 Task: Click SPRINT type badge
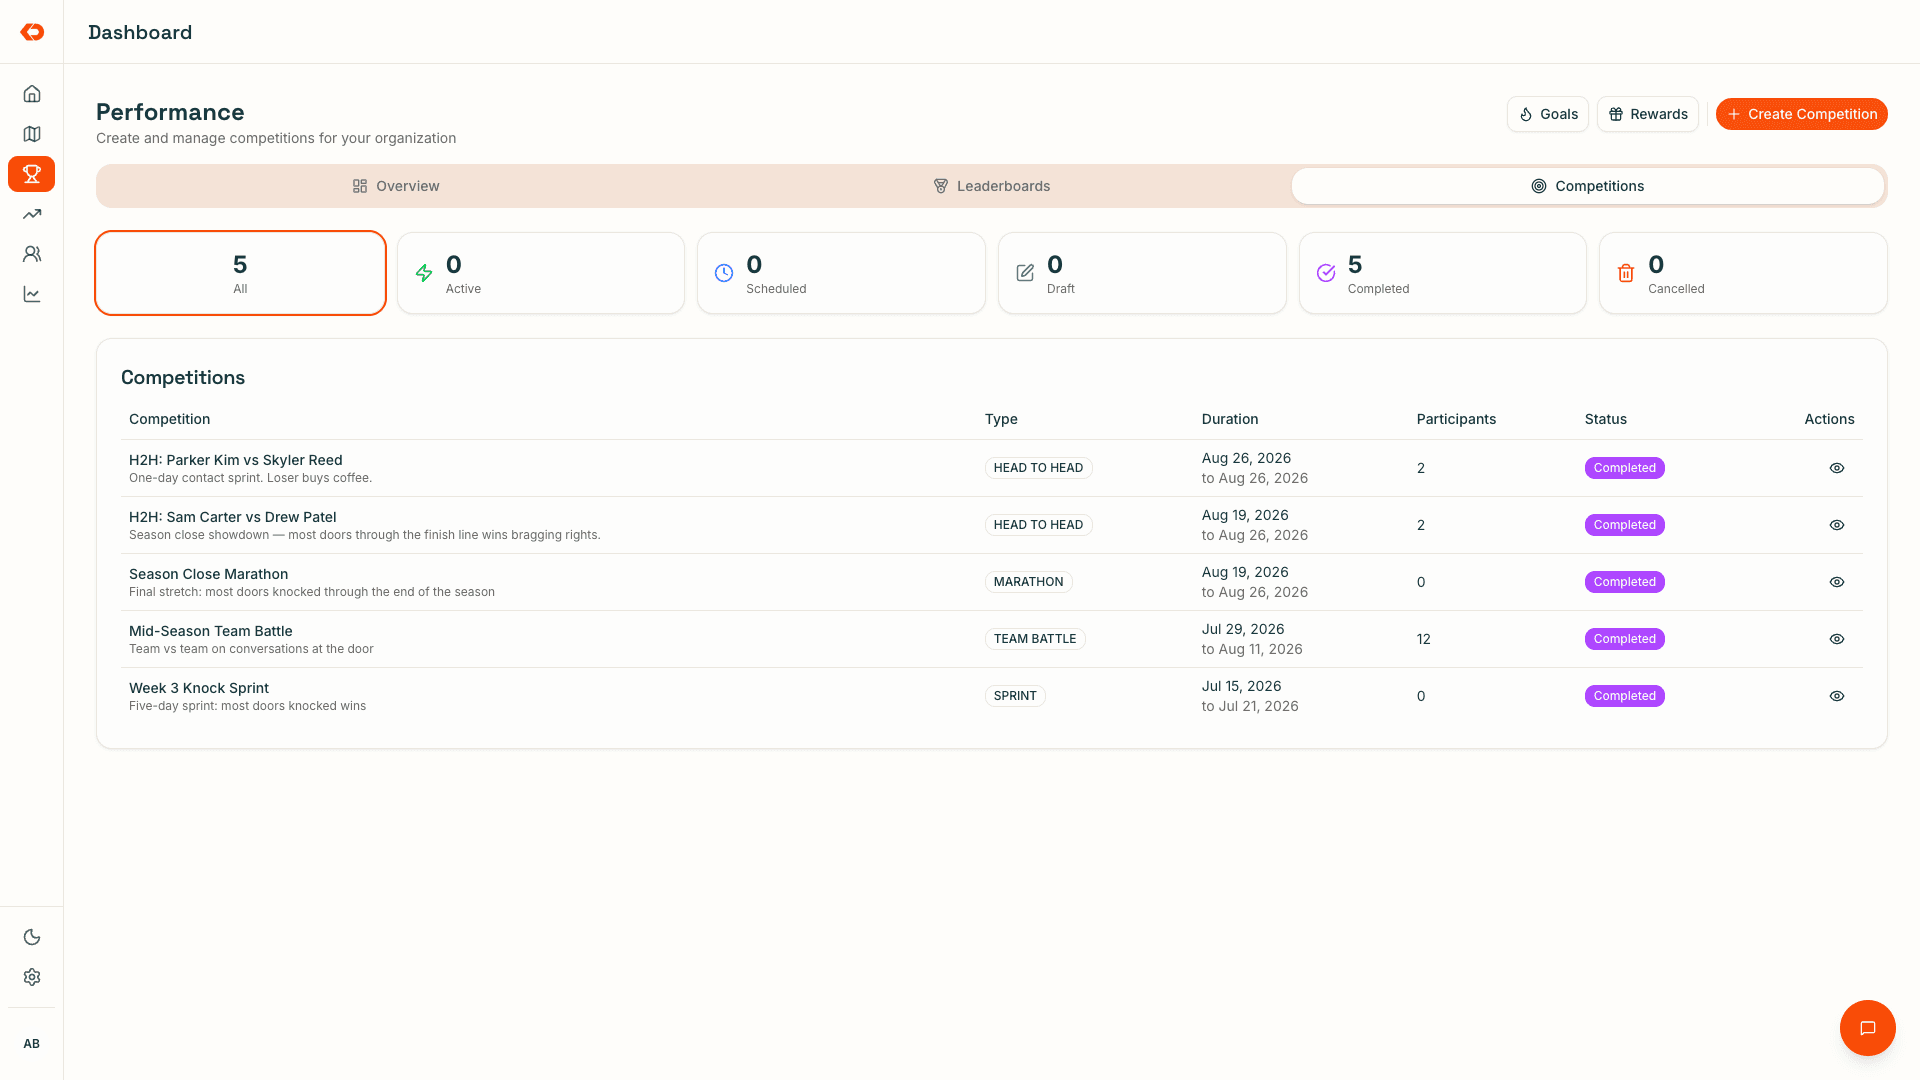coord(1015,696)
